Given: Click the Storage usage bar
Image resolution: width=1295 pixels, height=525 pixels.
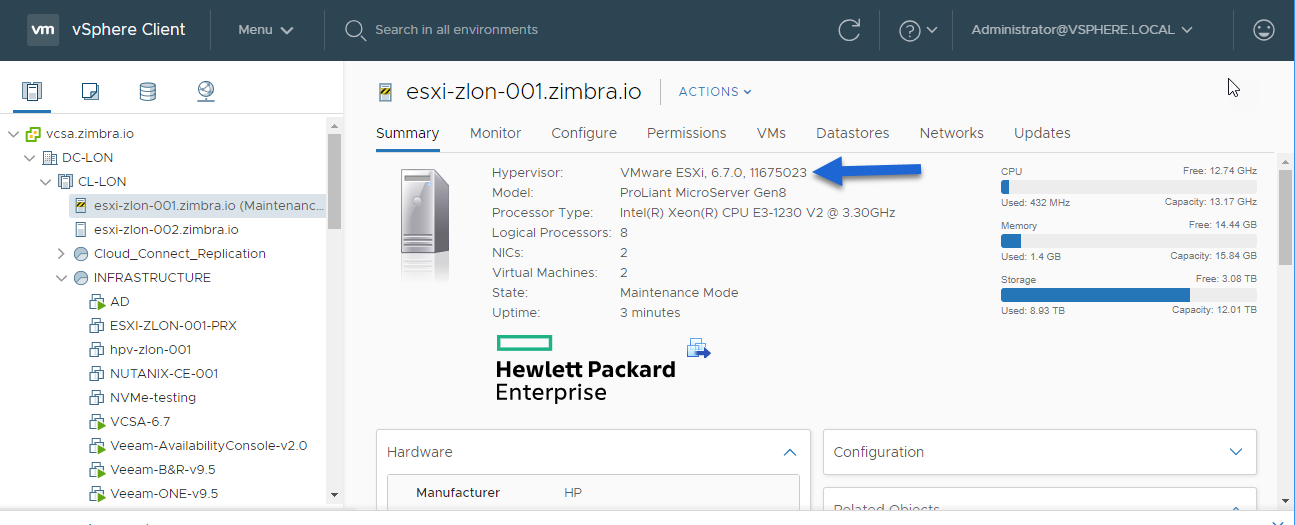Looking at the screenshot, I should click(1128, 295).
